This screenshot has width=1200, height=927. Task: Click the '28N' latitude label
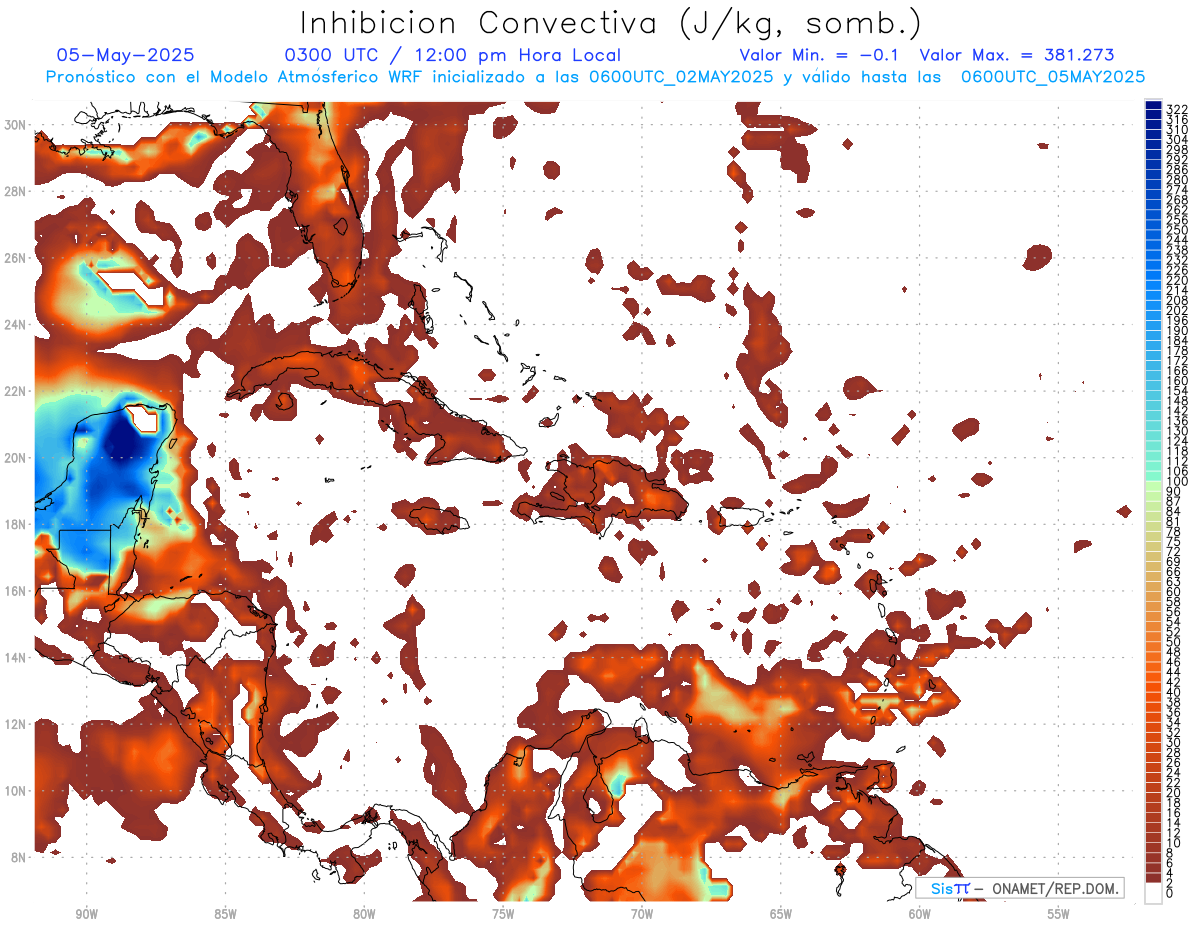click(x=16, y=191)
